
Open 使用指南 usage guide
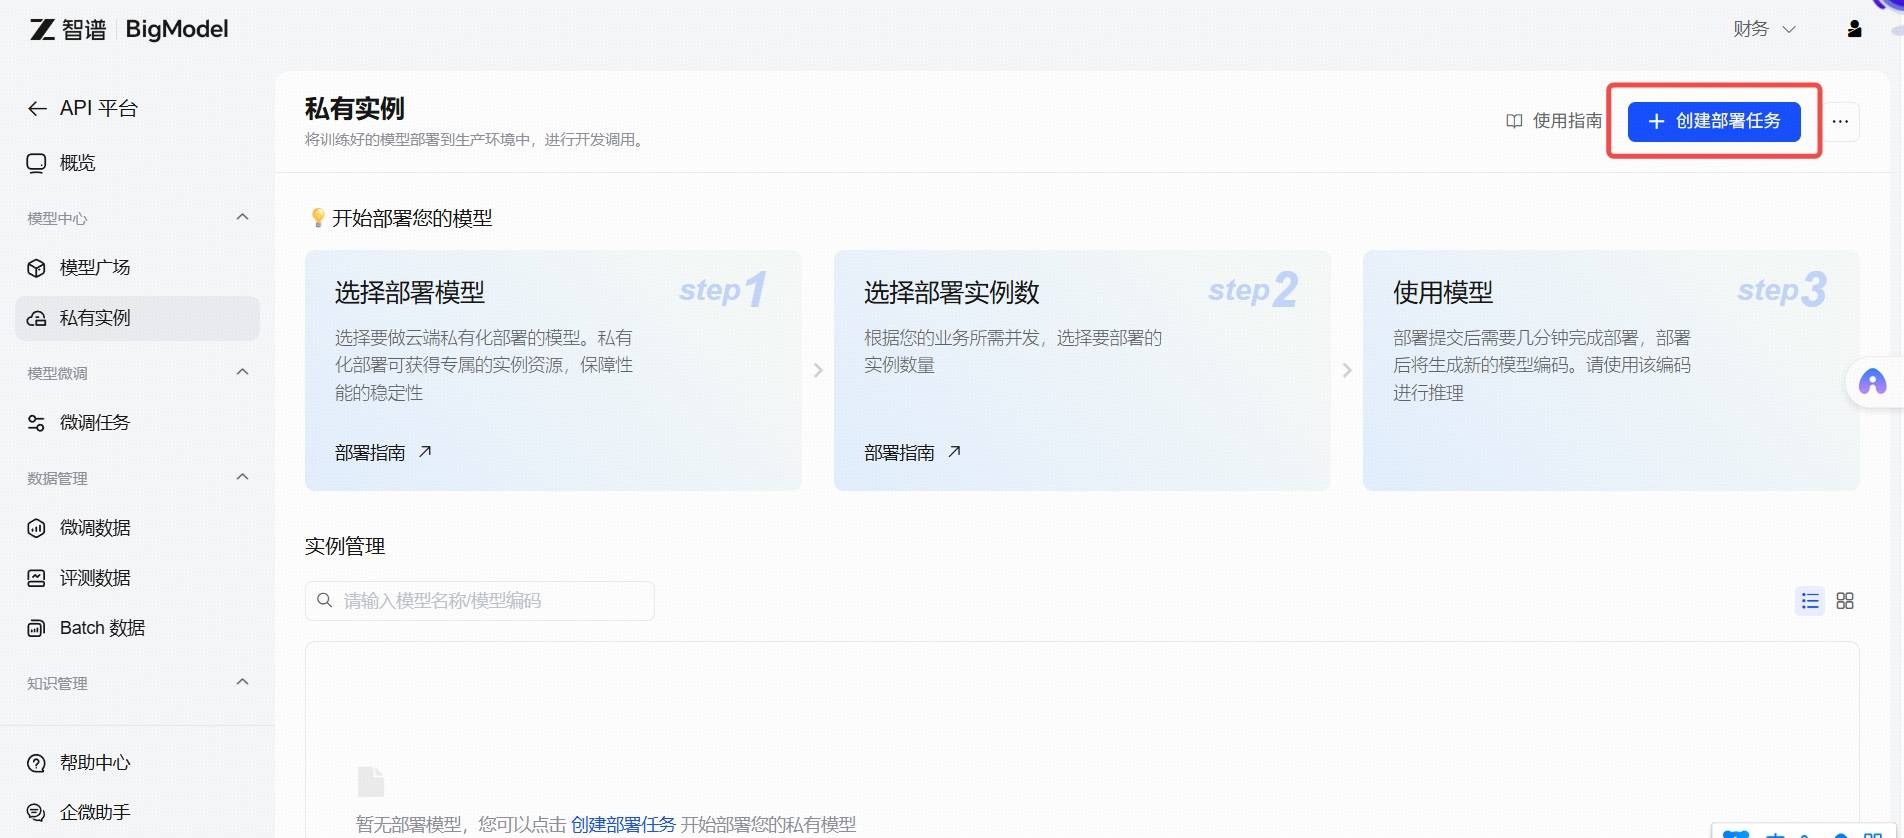click(x=1554, y=121)
